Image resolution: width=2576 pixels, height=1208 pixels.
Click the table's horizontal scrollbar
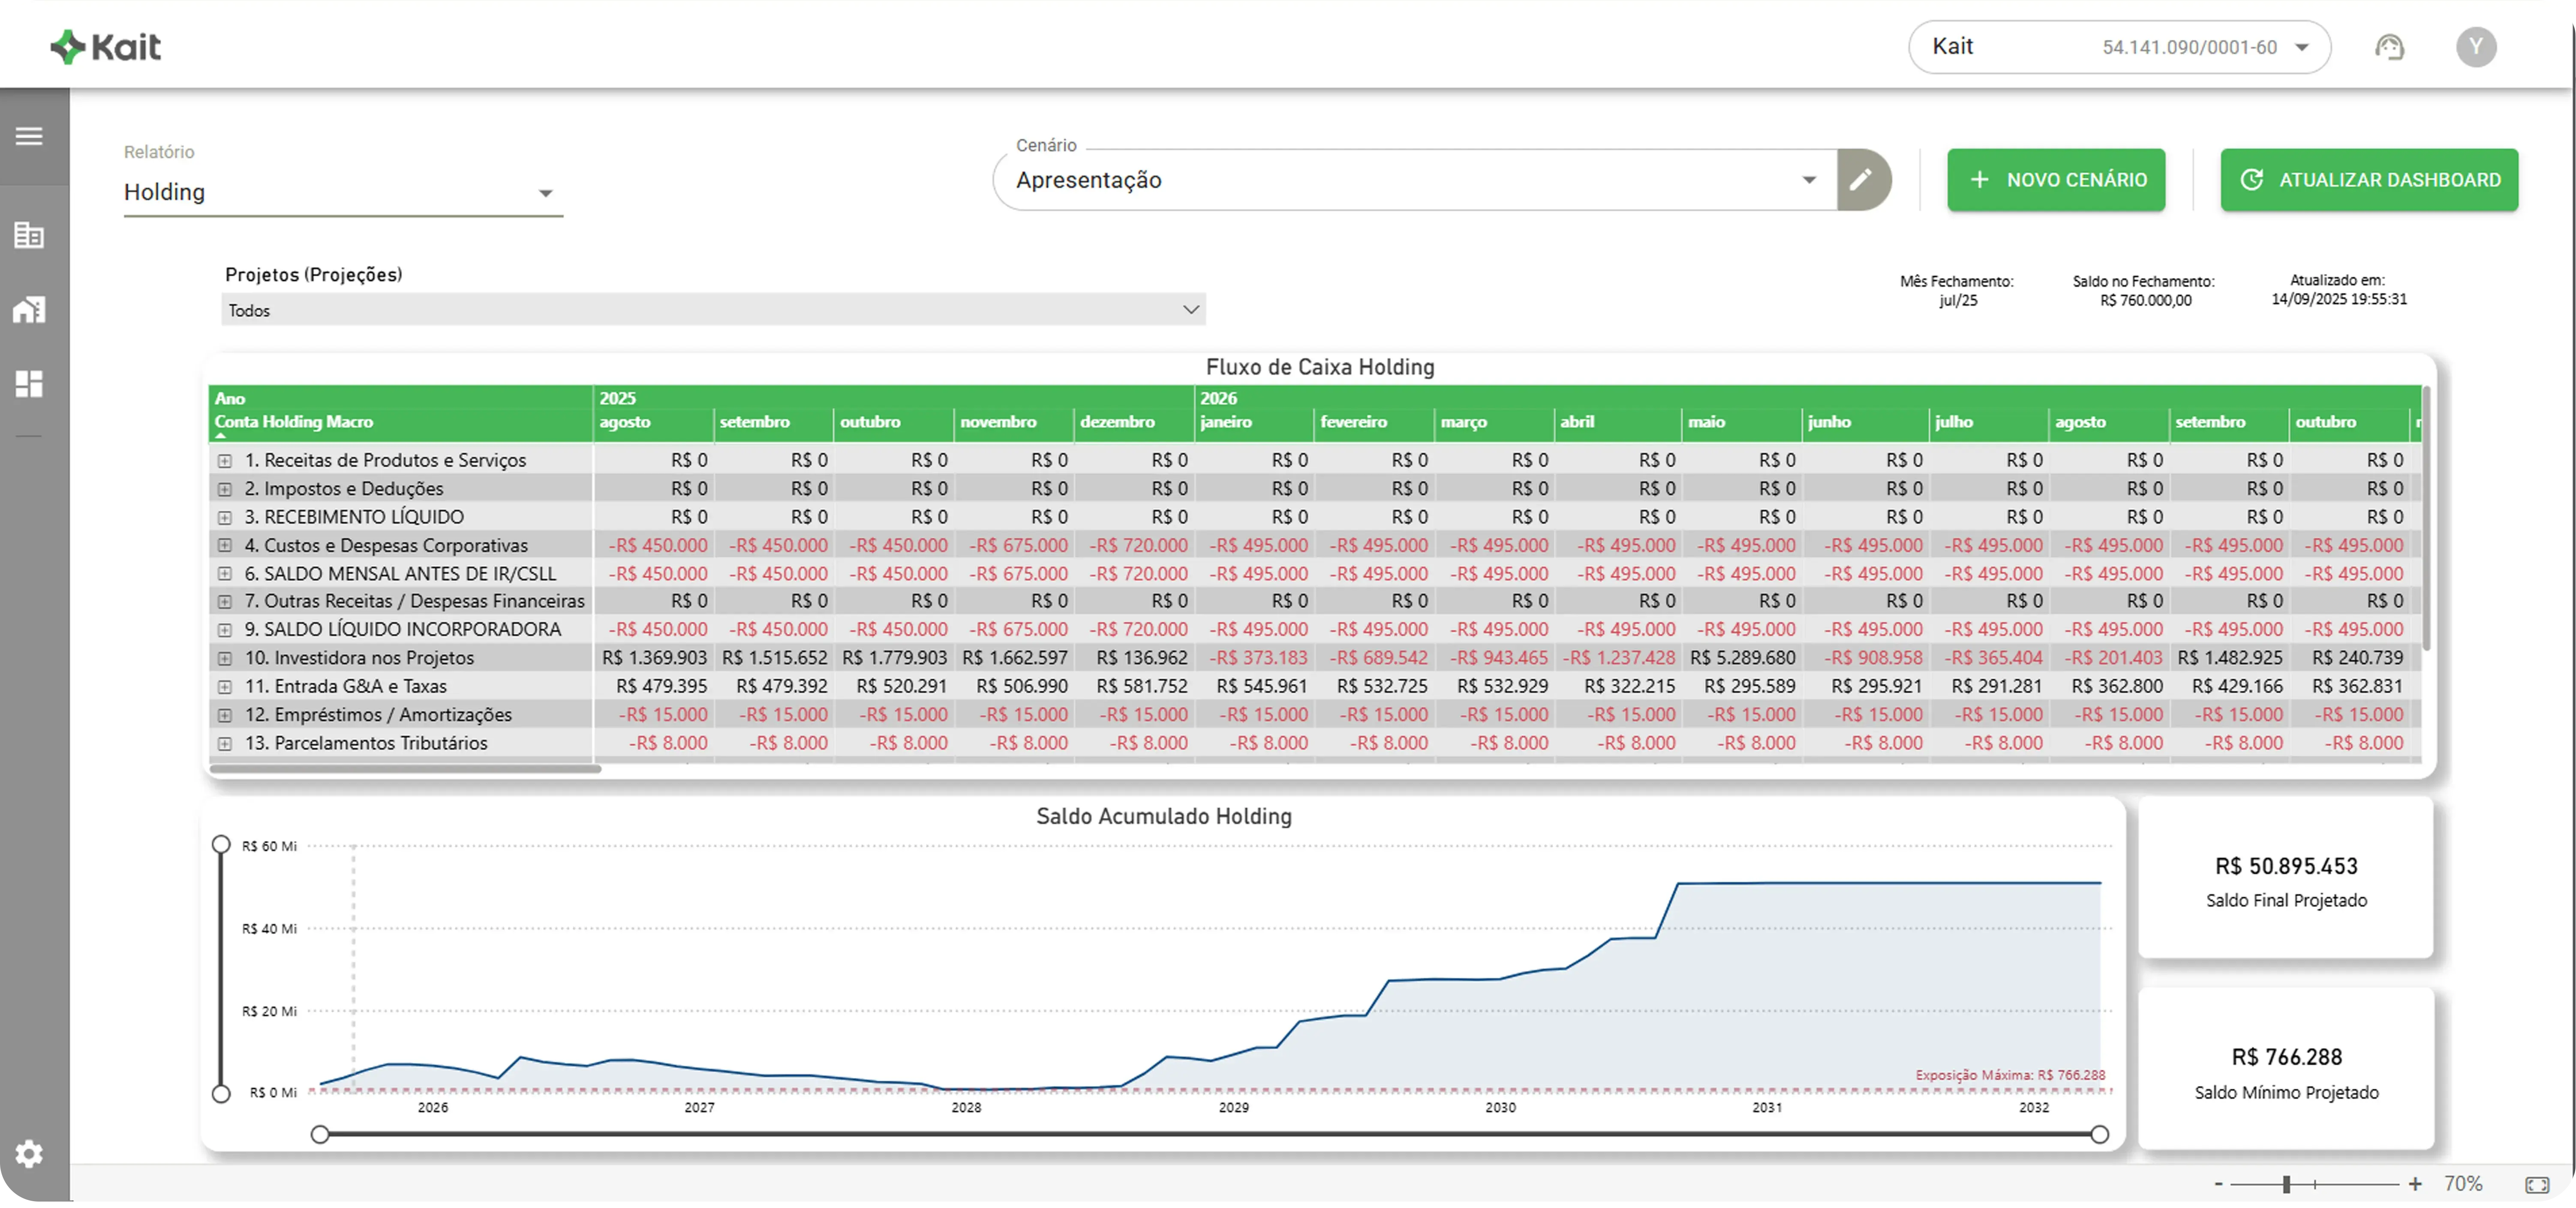pyautogui.click(x=405, y=769)
